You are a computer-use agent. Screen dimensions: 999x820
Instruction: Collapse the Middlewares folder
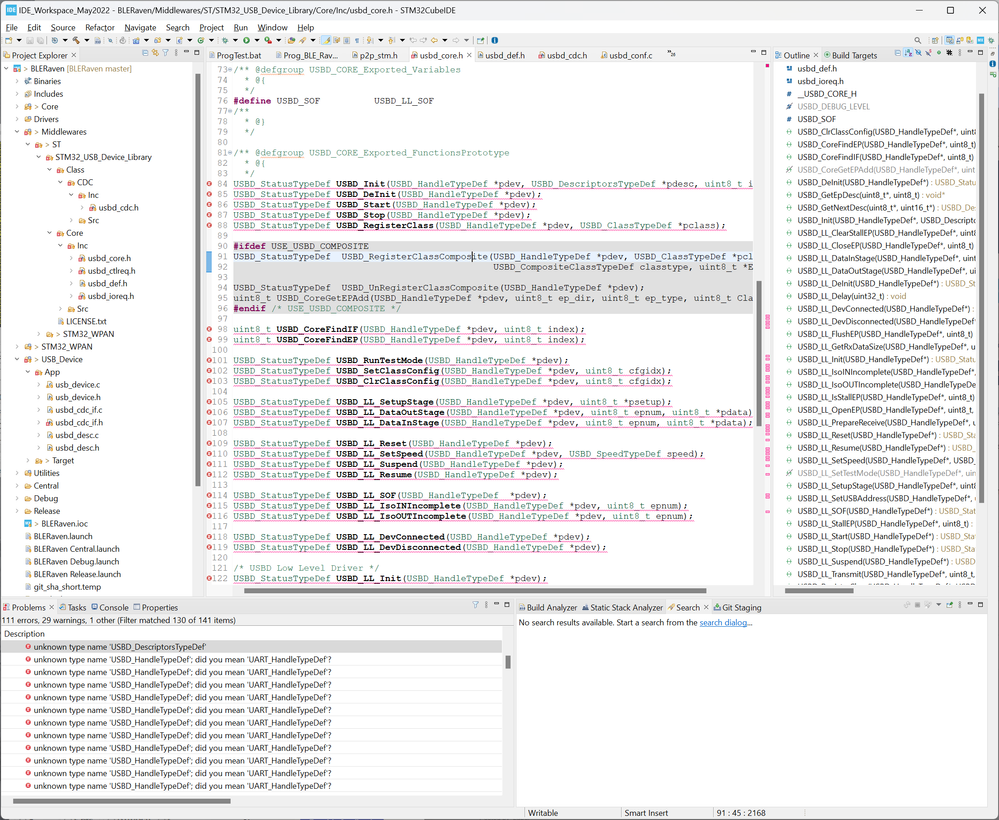point(17,132)
